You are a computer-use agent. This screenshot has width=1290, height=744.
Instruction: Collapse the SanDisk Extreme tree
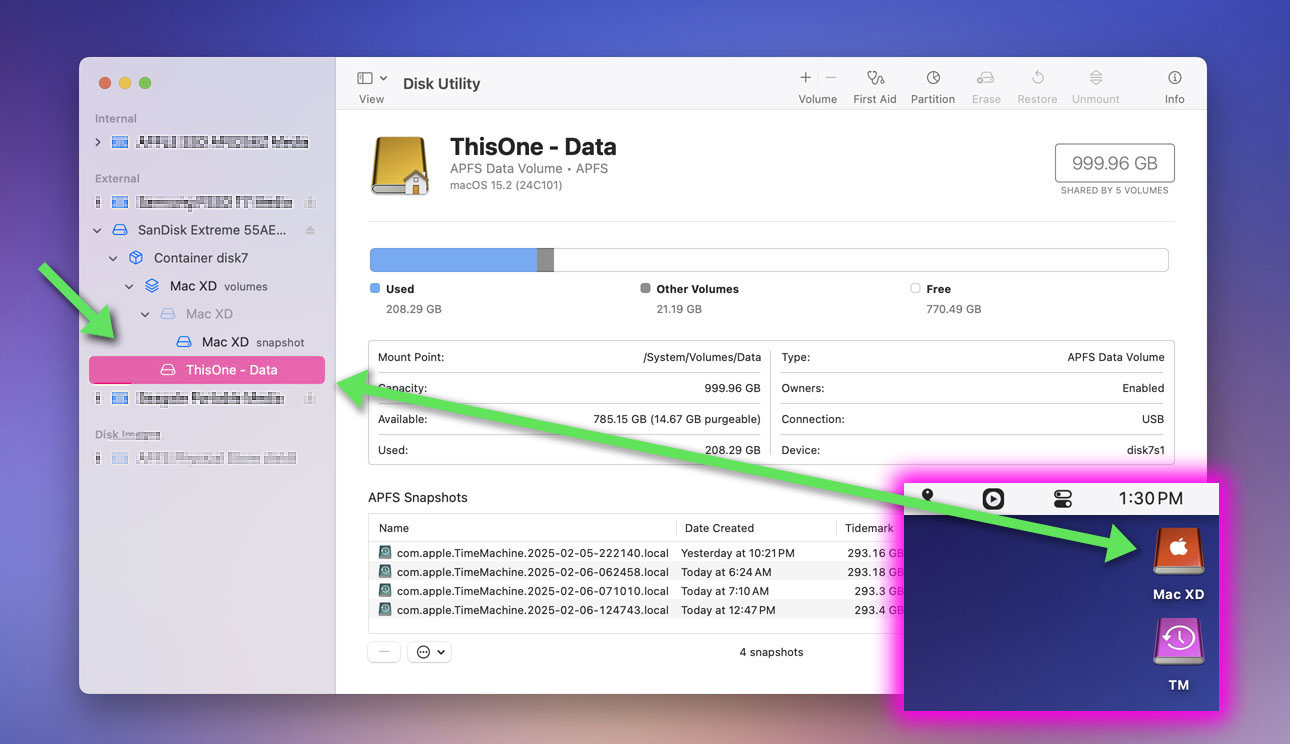click(98, 230)
